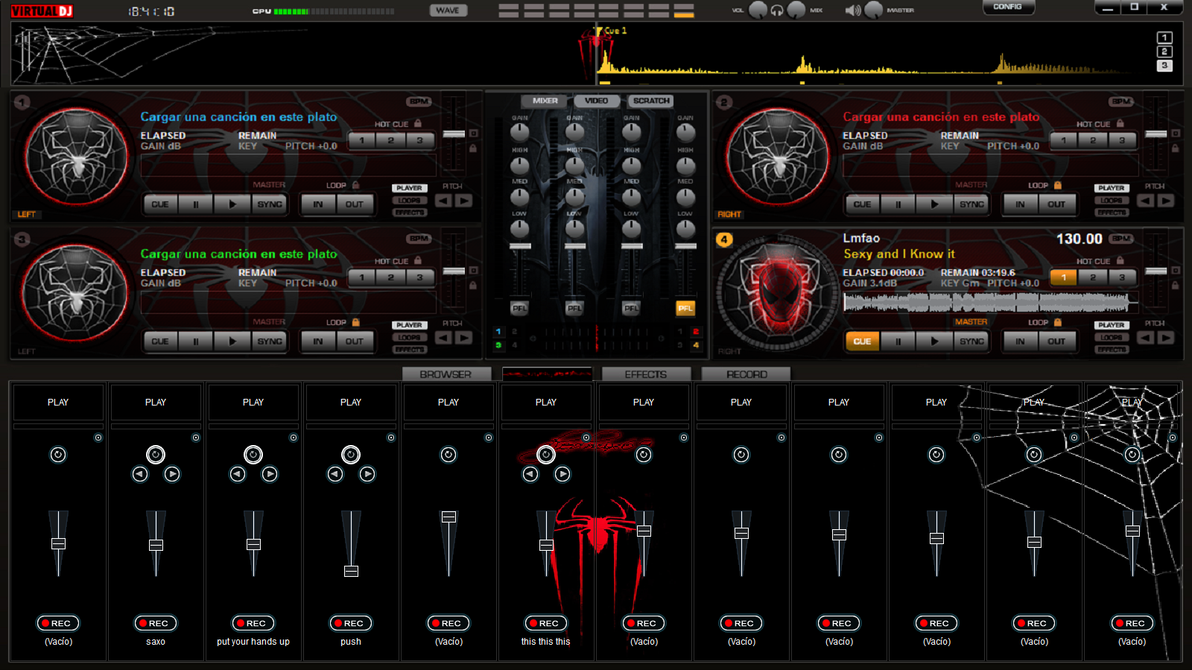Click the saxo sample loop knob
The width and height of the screenshot is (1192, 670).
tap(155, 455)
